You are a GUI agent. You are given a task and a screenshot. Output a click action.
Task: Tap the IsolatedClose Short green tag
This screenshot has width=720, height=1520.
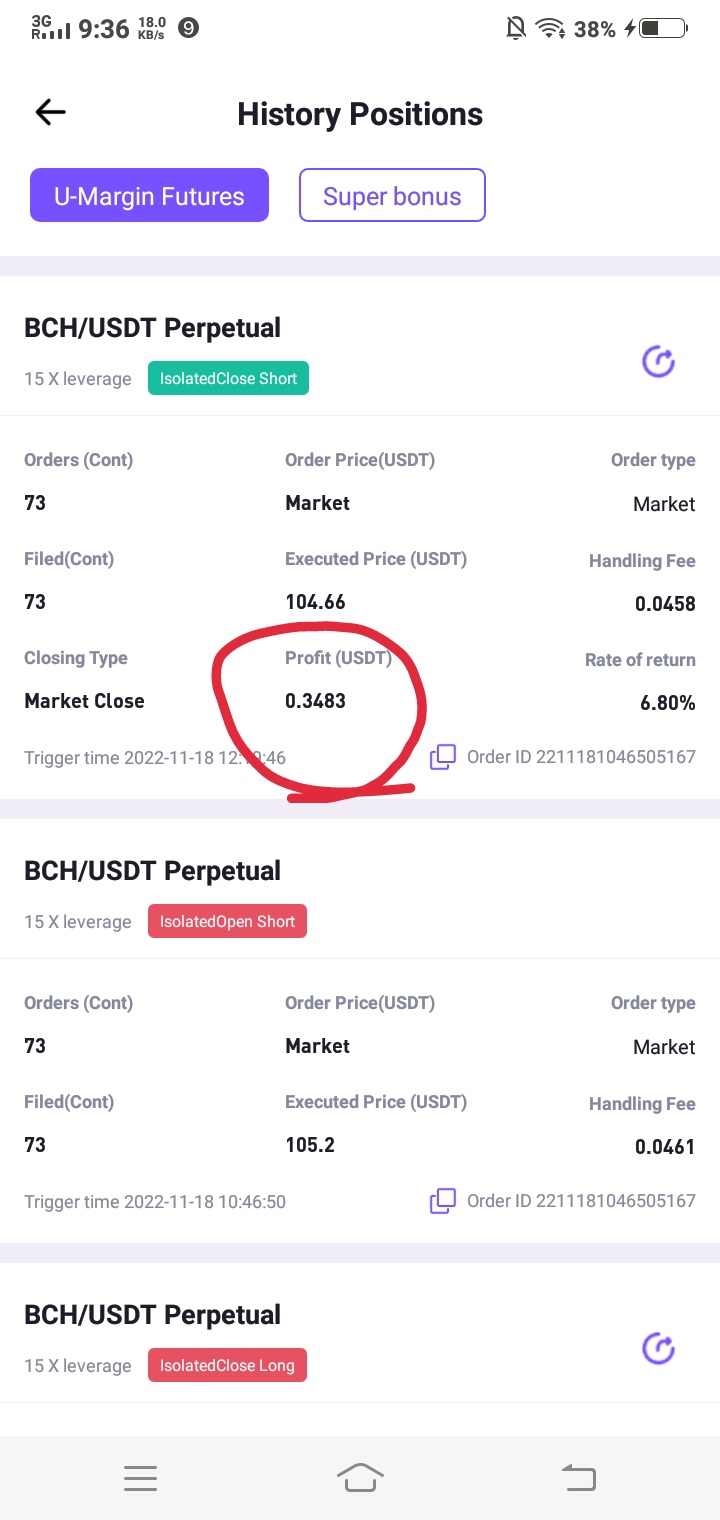click(229, 379)
